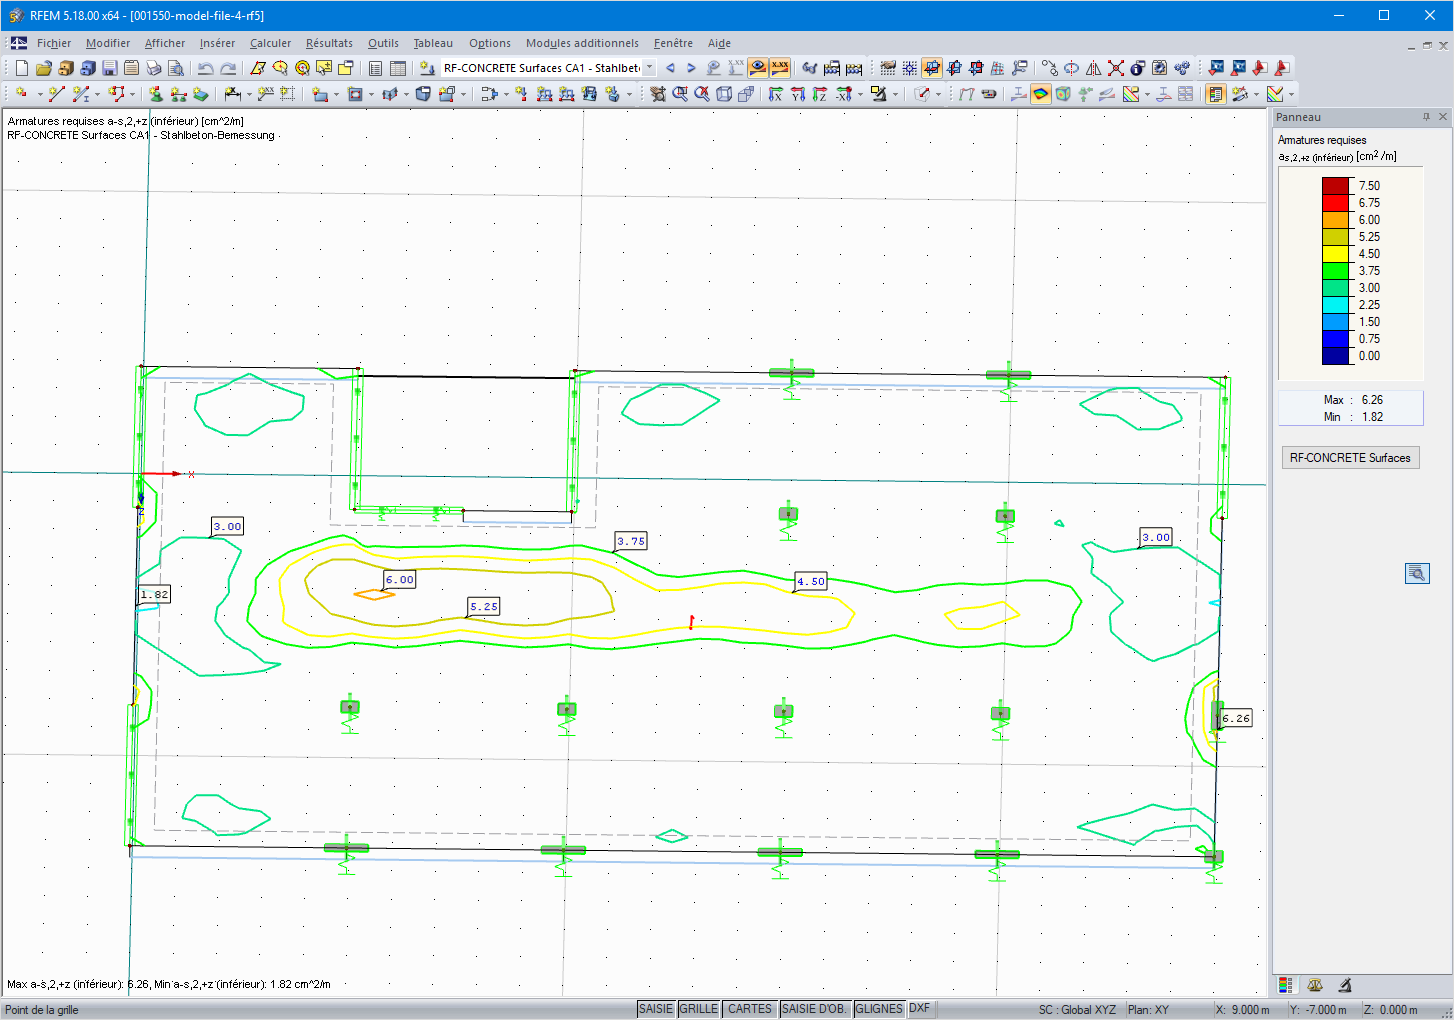This screenshot has height=1020, width=1454.
Task: Print the current graphic
Action: [154, 68]
